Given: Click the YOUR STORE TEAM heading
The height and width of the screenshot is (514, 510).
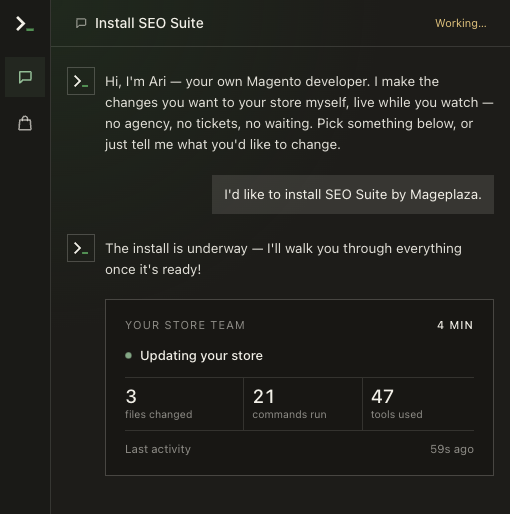Looking at the screenshot, I should tap(185, 325).
